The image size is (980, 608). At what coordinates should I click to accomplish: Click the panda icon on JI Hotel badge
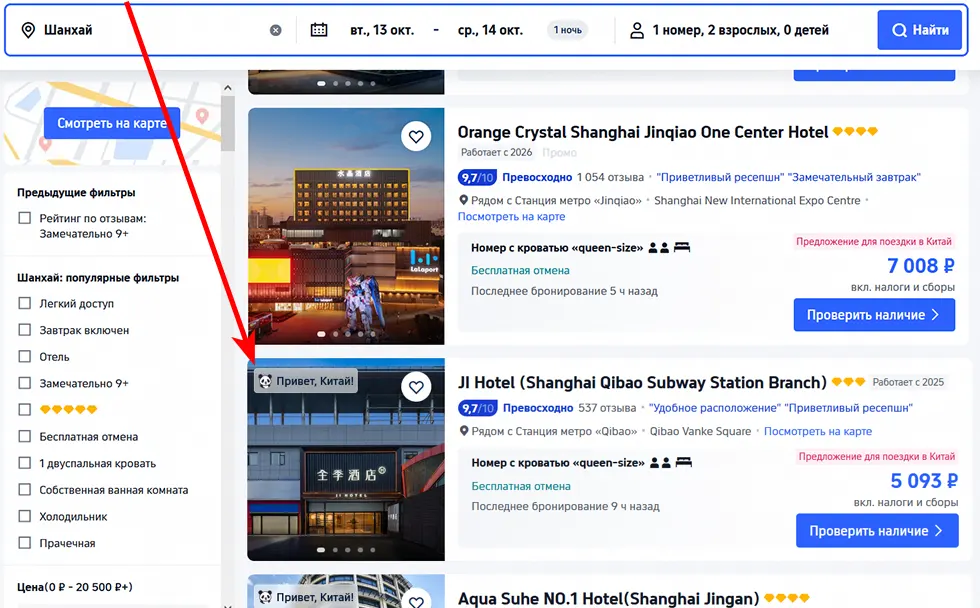point(265,381)
